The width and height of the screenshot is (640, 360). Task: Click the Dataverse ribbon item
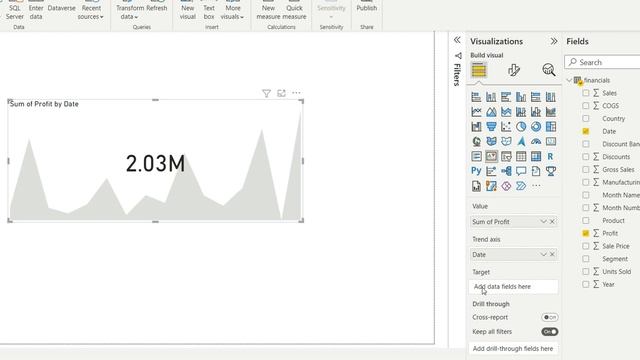coord(62,8)
